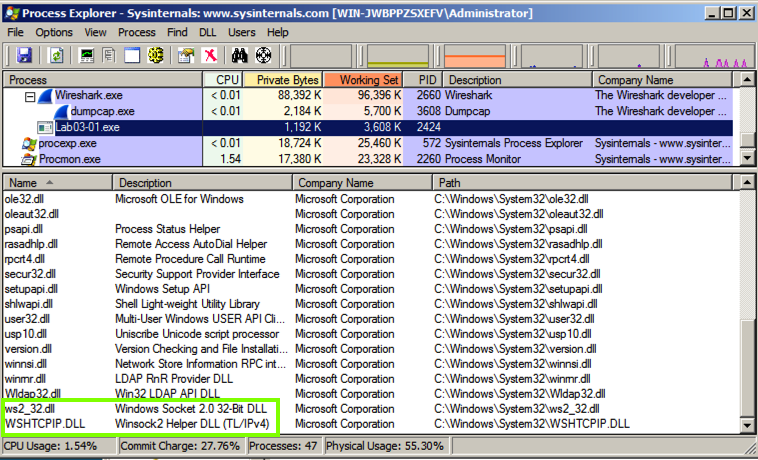The image size is (758, 460).
Task: Click the Refresh Now toolbar icon
Action: [56, 55]
